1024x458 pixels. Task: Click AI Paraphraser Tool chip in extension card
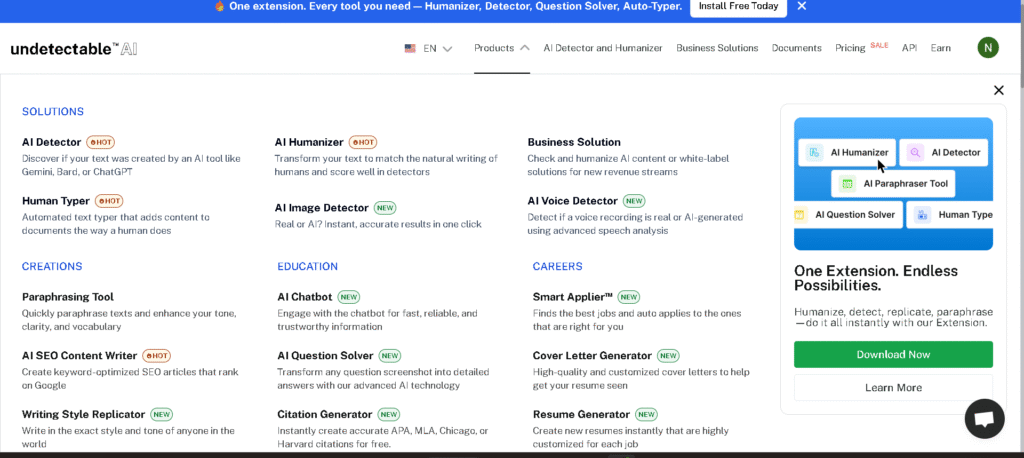pos(893,184)
